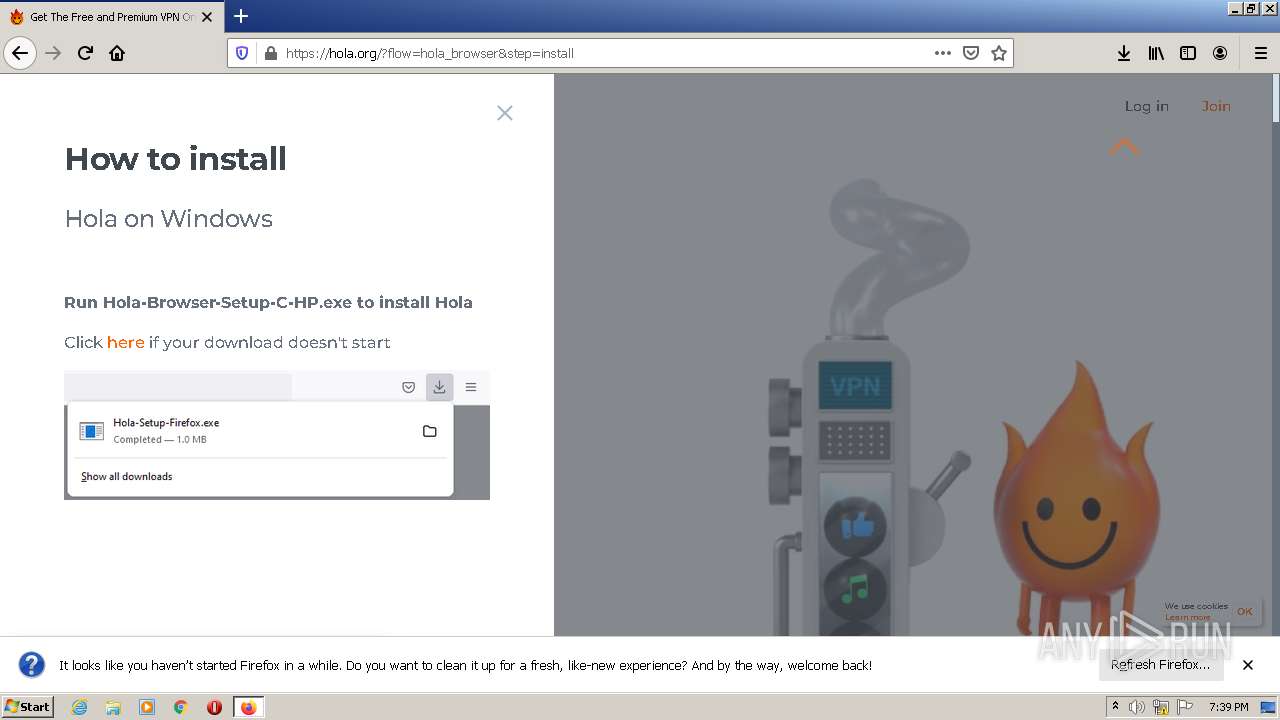Open the Log in page
Screen dimensions: 1280x720
pyautogui.click(x=1146, y=106)
